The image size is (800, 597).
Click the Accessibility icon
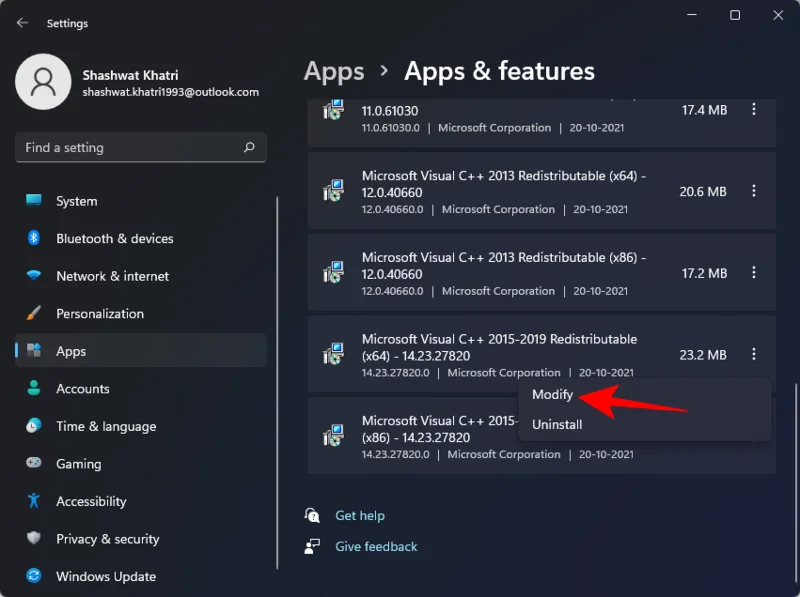click(33, 501)
